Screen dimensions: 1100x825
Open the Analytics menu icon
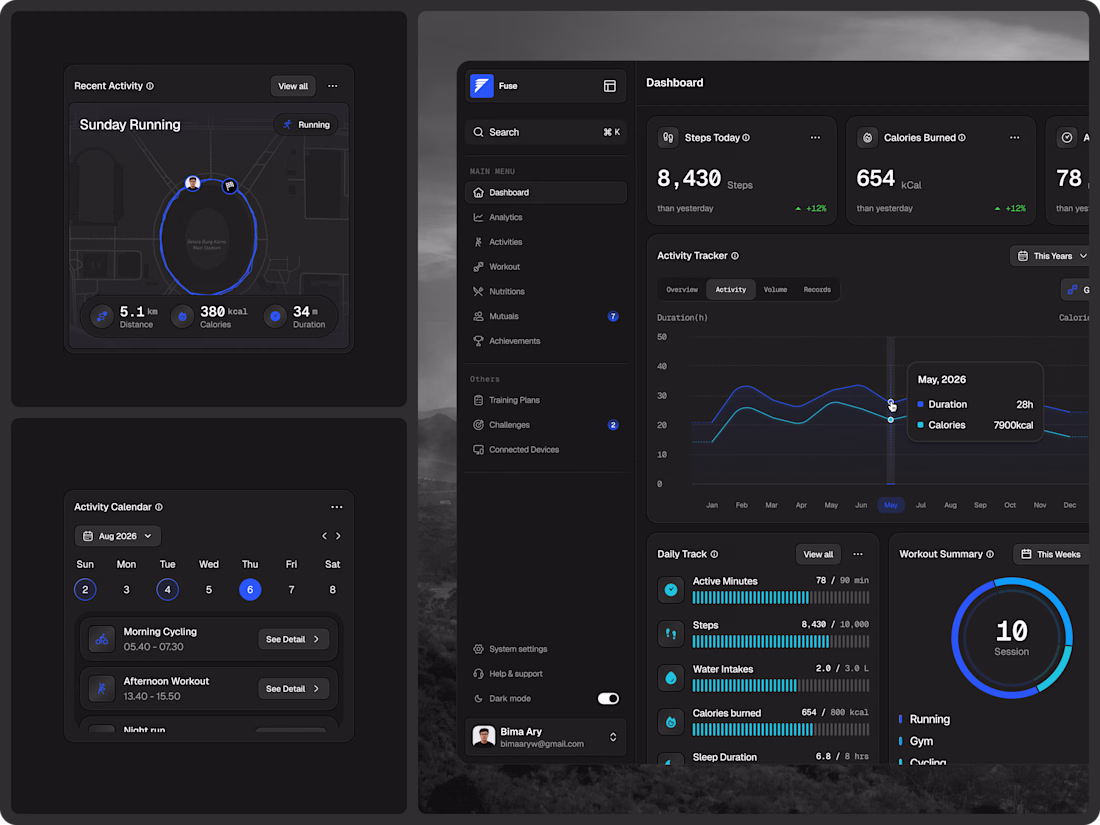(478, 217)
